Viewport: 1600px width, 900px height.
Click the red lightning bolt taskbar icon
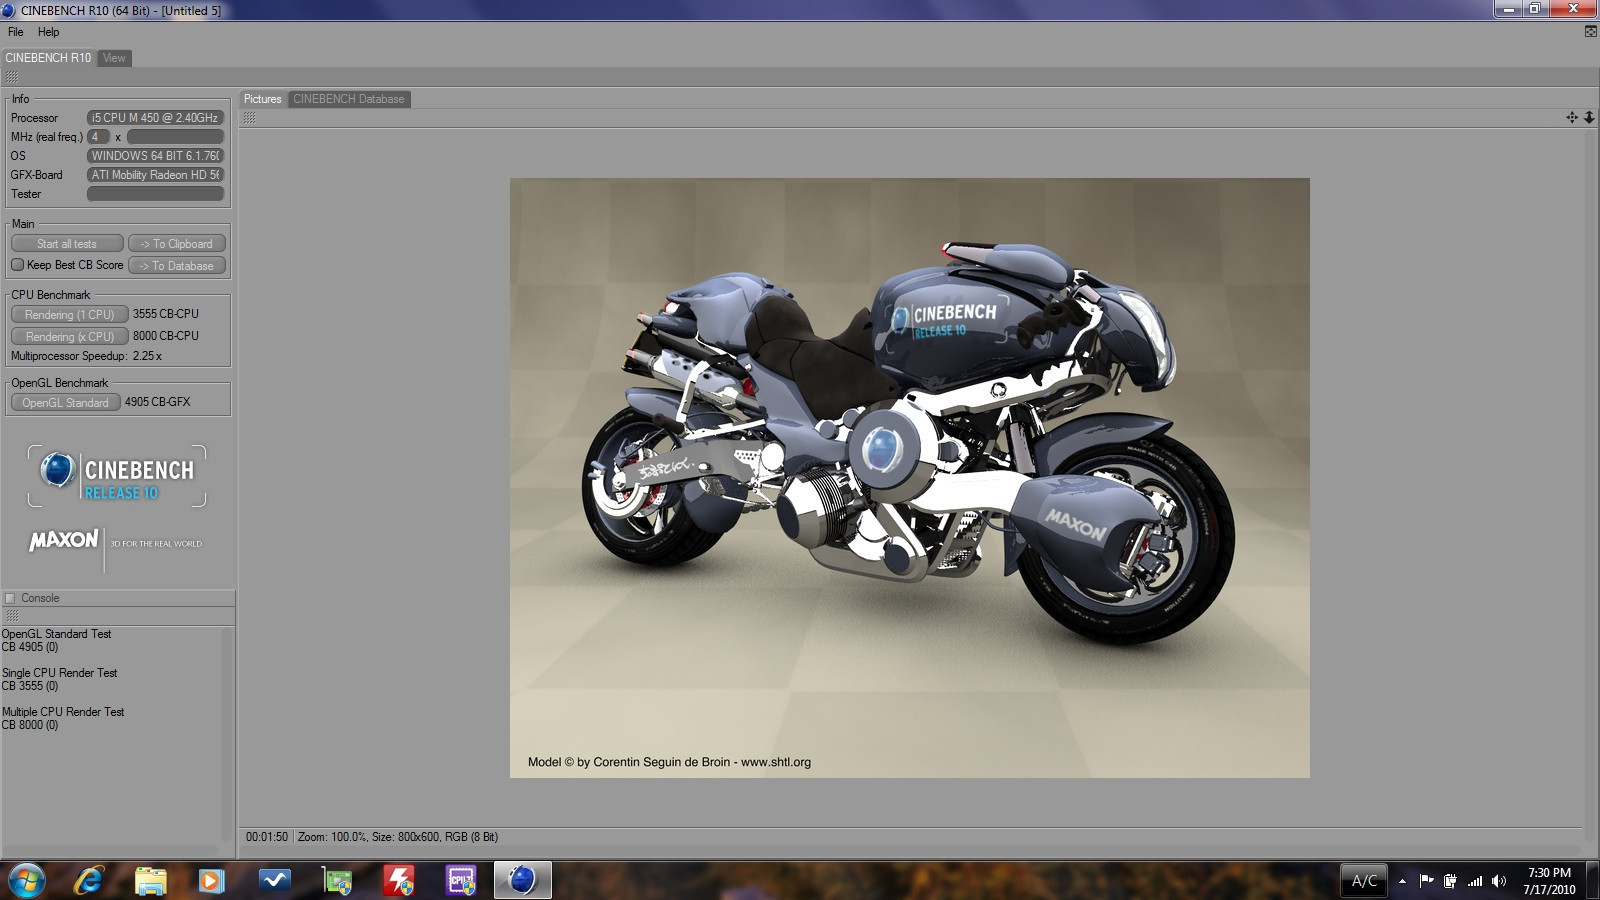pos(398,880)
